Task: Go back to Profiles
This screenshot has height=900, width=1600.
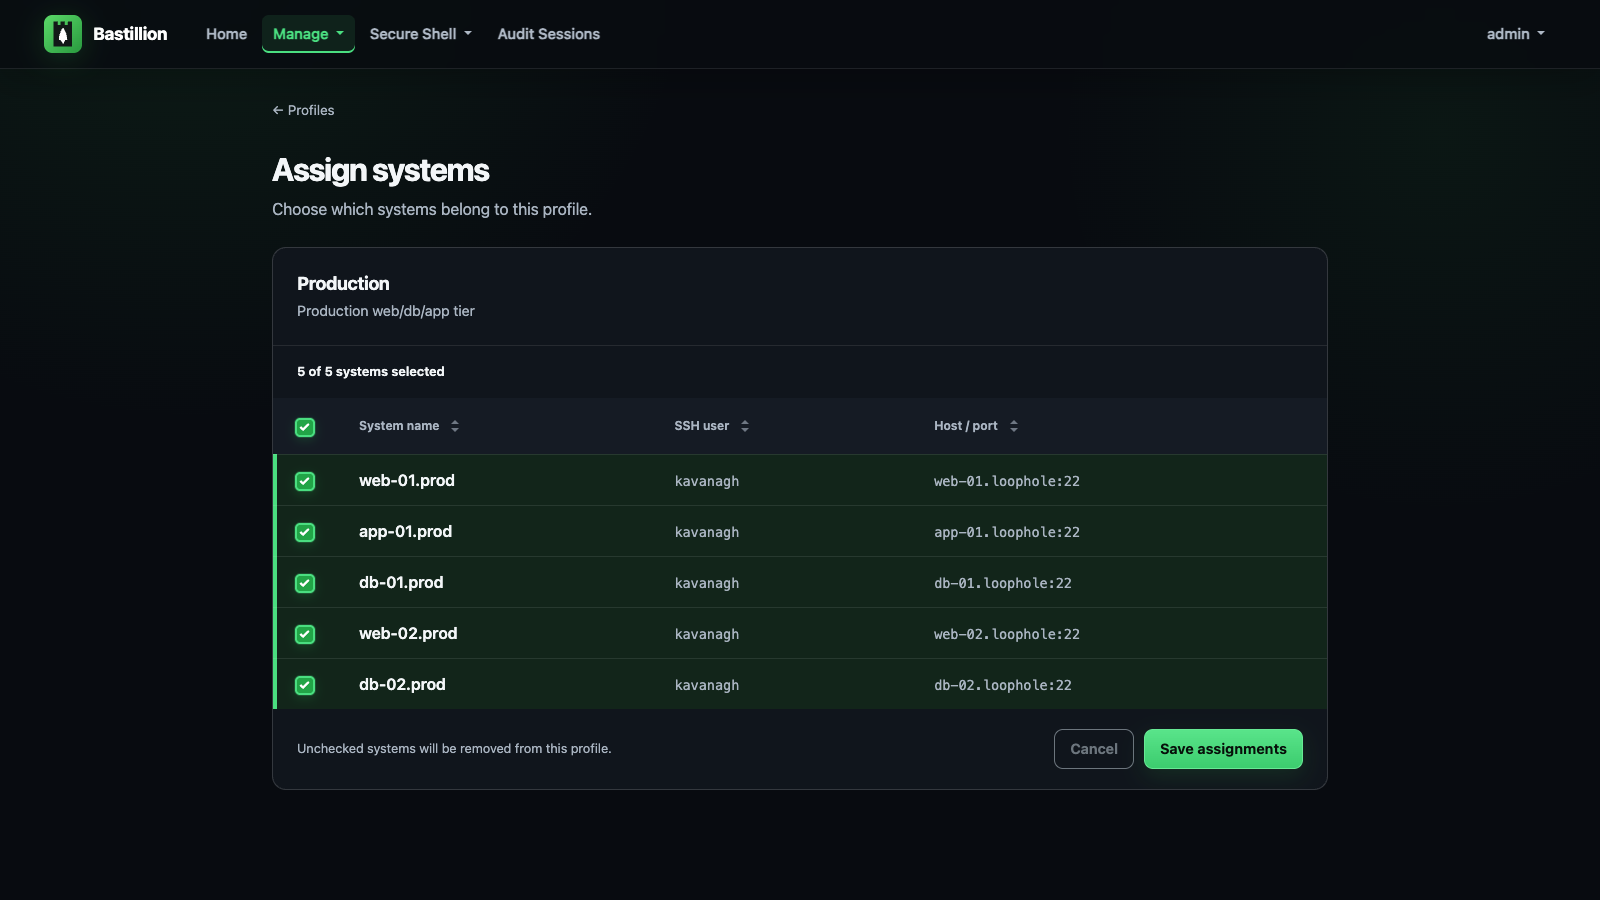Action: click(x=303, y=110)
